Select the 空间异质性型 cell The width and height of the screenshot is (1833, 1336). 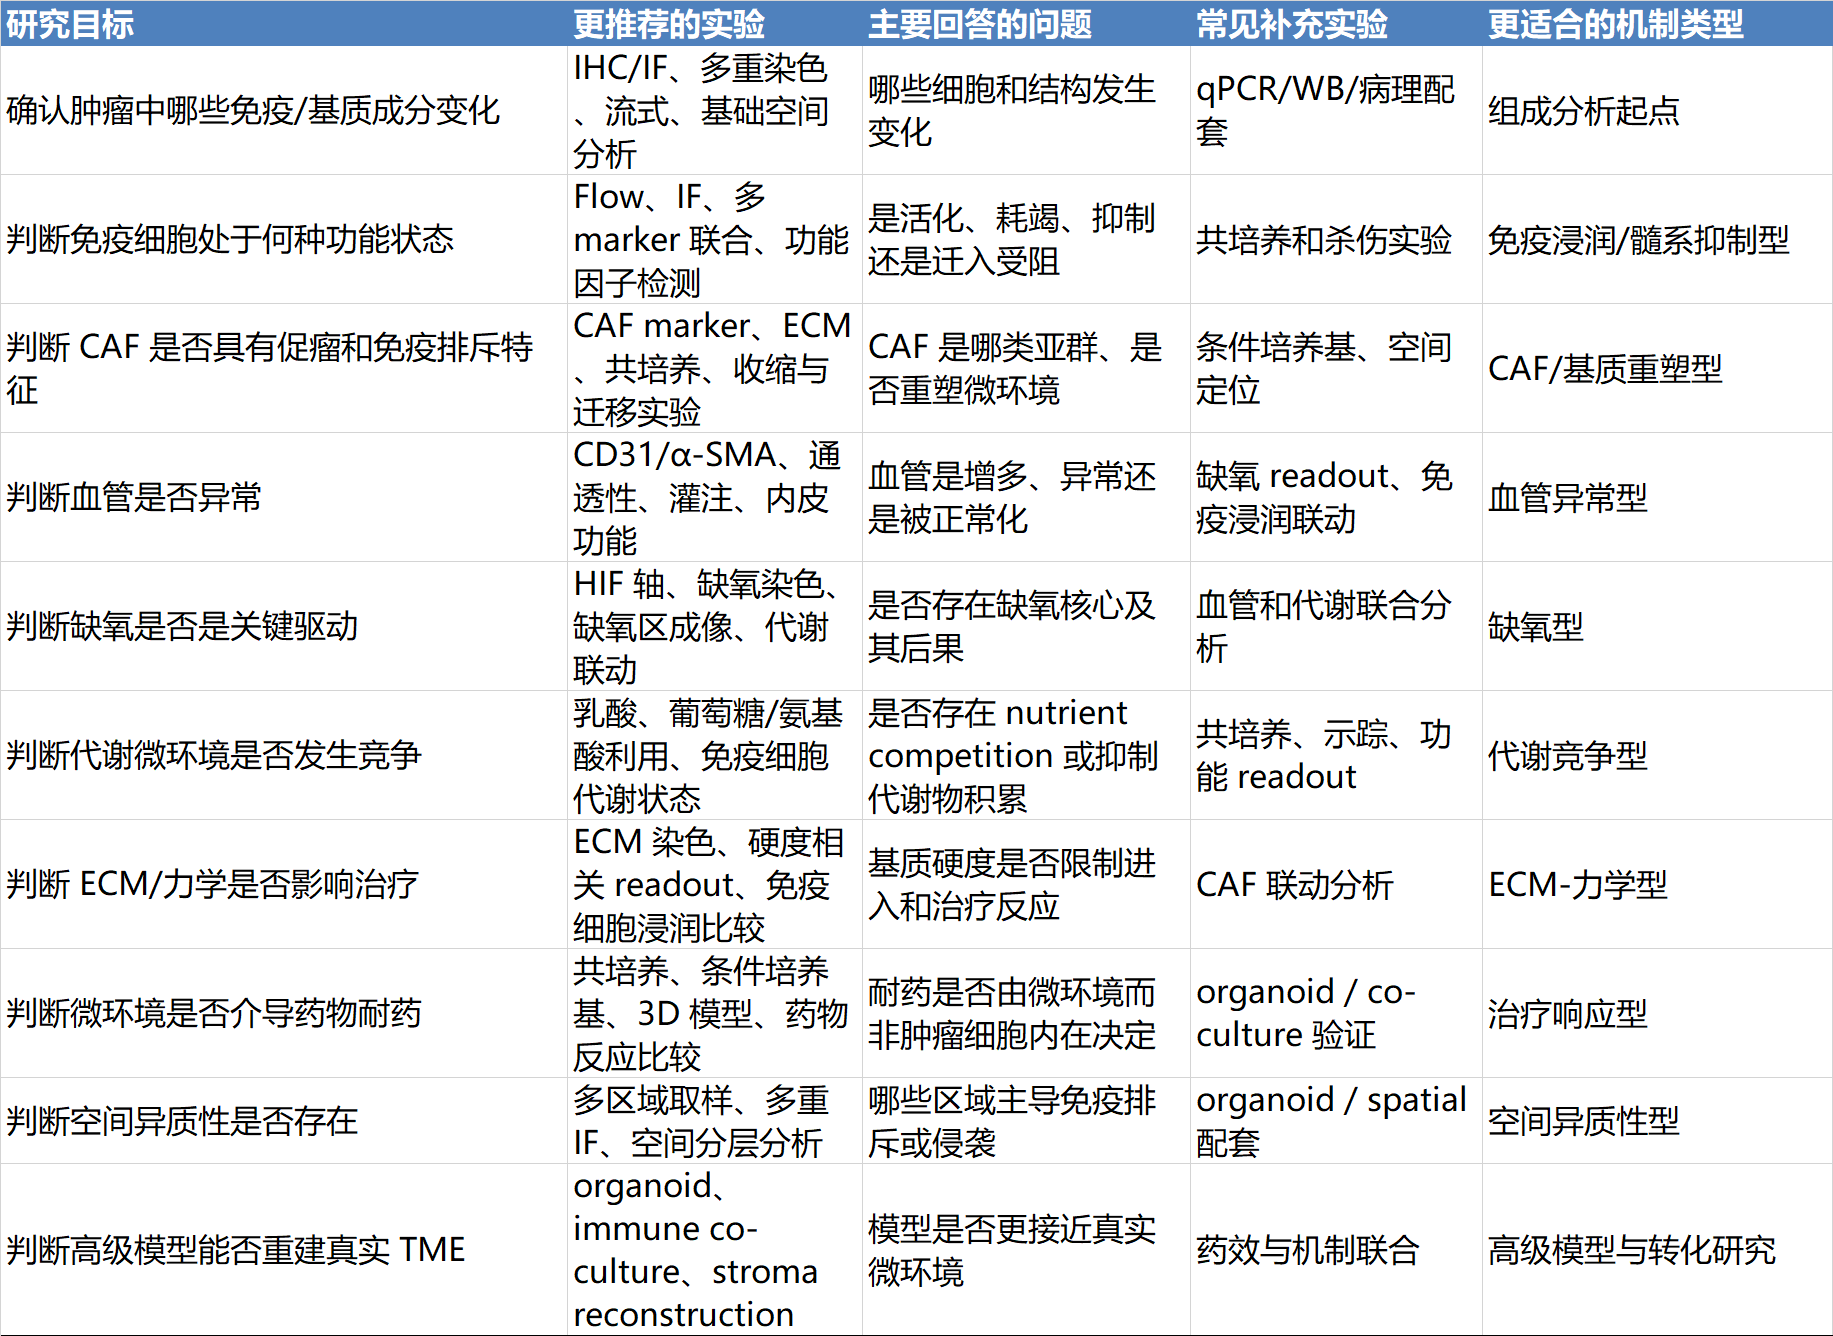[x=1583, y=1122]
